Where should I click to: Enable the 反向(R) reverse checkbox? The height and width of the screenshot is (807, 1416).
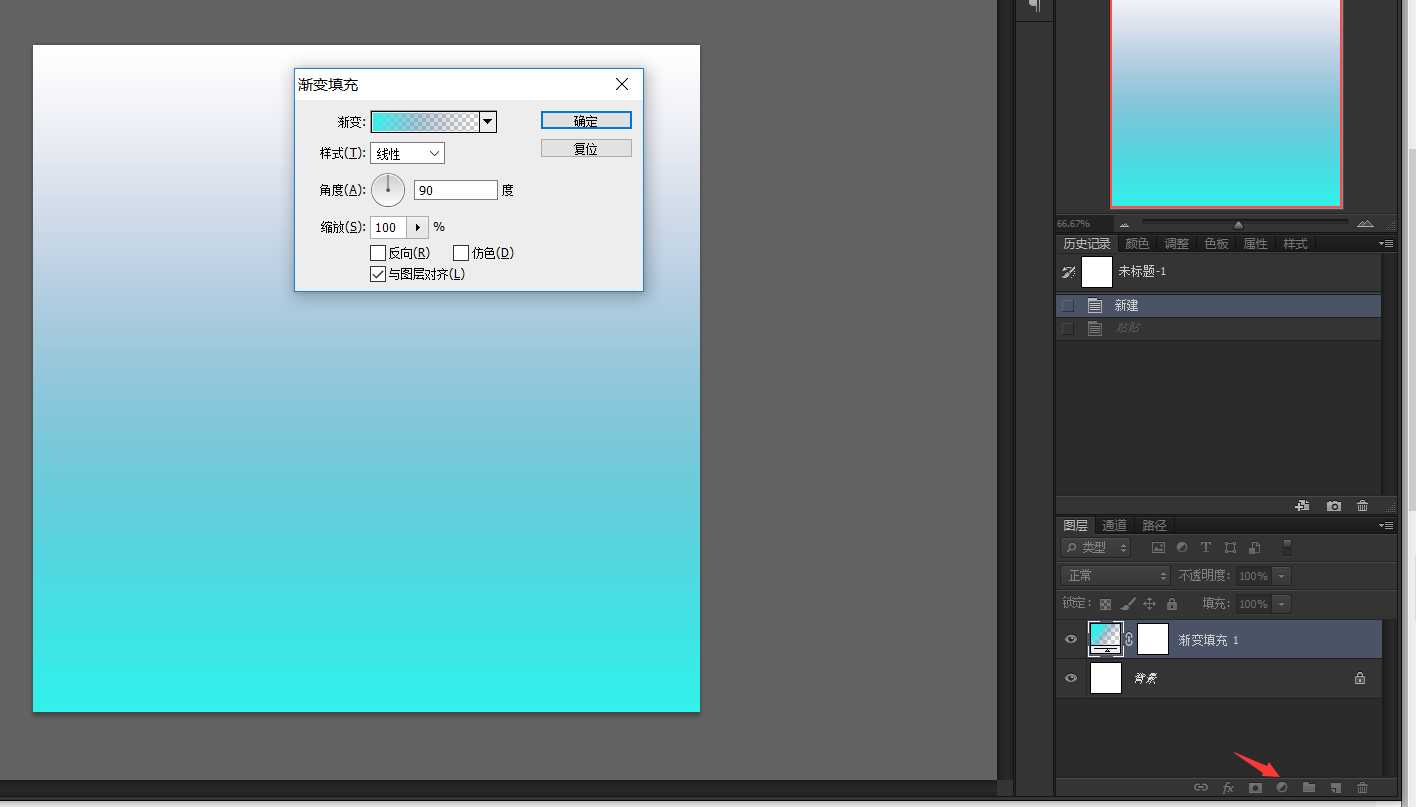pyautogui.click(x=378, y=253)
